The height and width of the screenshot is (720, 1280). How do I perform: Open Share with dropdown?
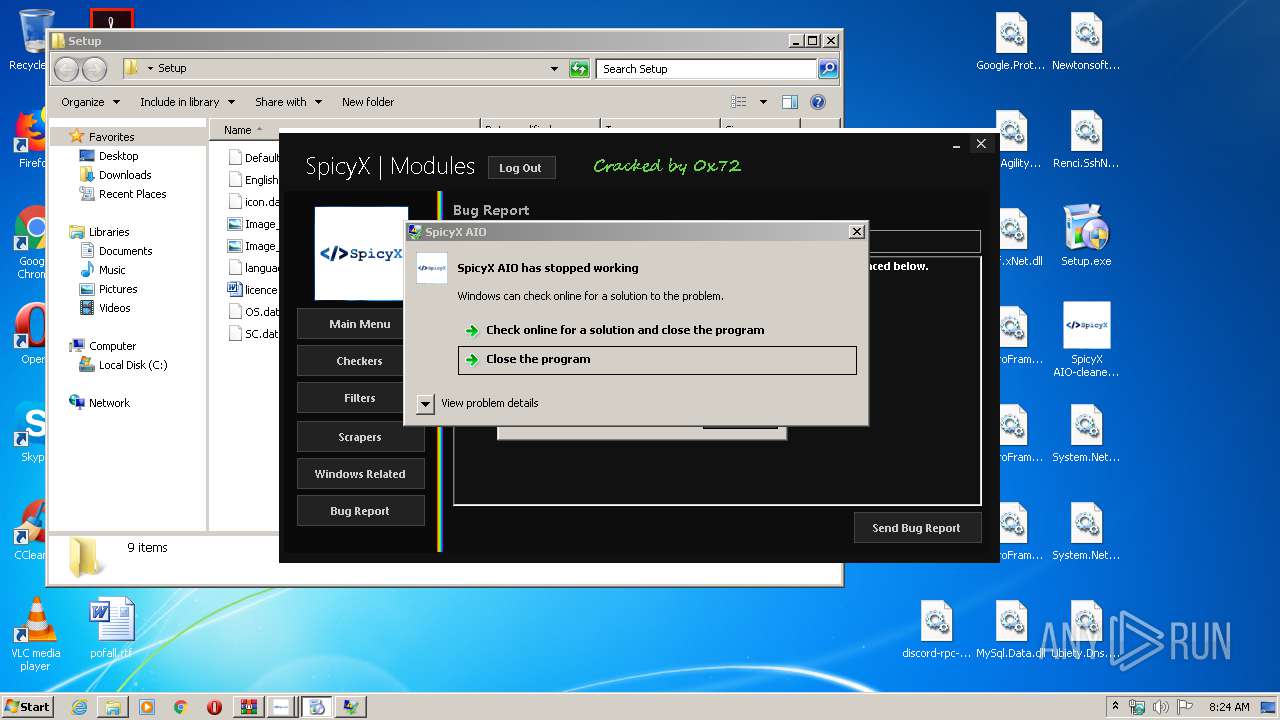click(x=288, y=102)
